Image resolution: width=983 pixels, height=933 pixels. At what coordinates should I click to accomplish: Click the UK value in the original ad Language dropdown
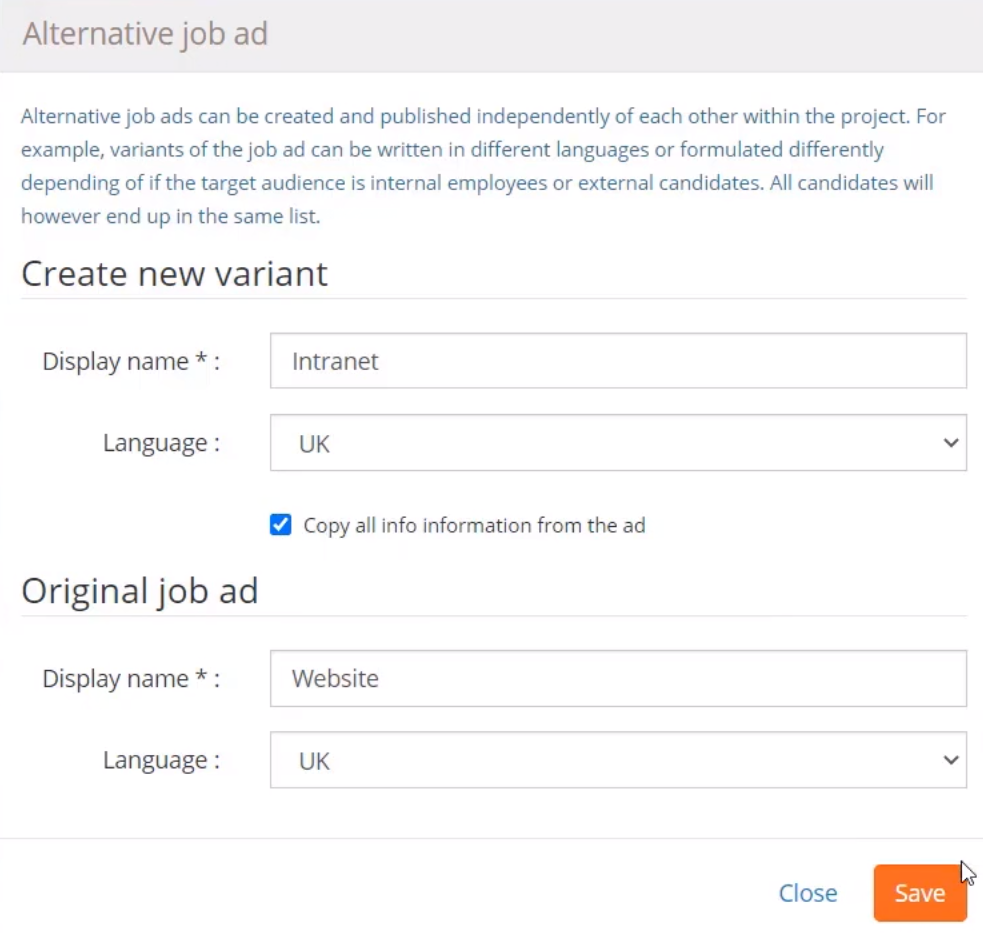click(x=314, y=761)
